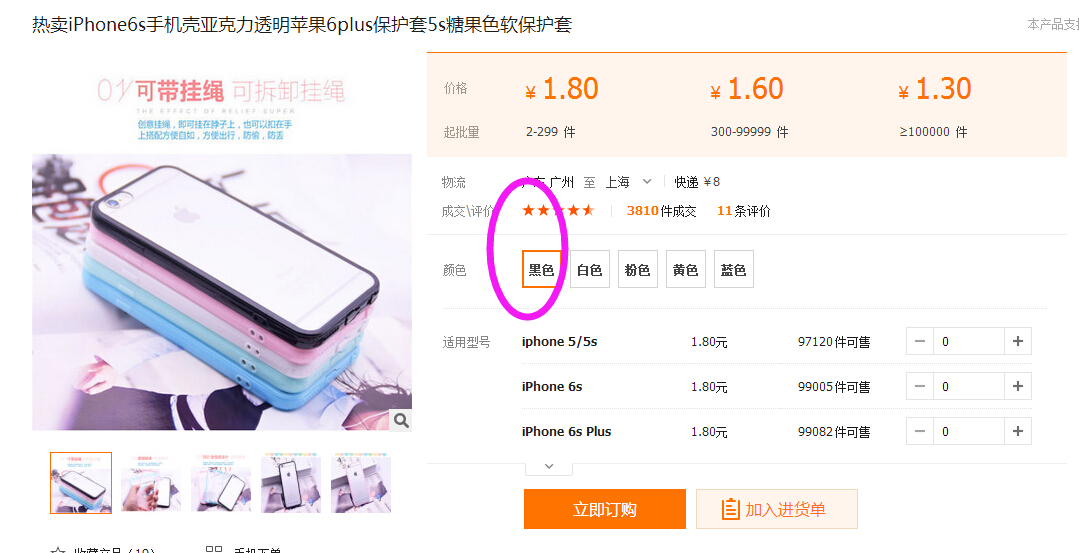Decrease iPhone 6s Plus quantity with minus

(x=920, y=432)
